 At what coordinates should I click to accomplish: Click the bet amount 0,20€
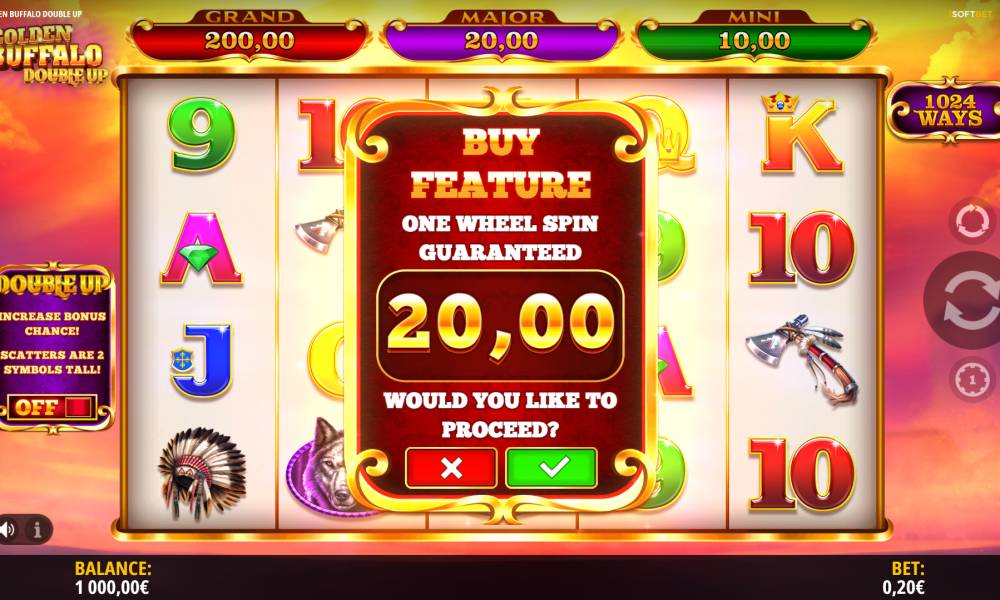pos(903,587)
